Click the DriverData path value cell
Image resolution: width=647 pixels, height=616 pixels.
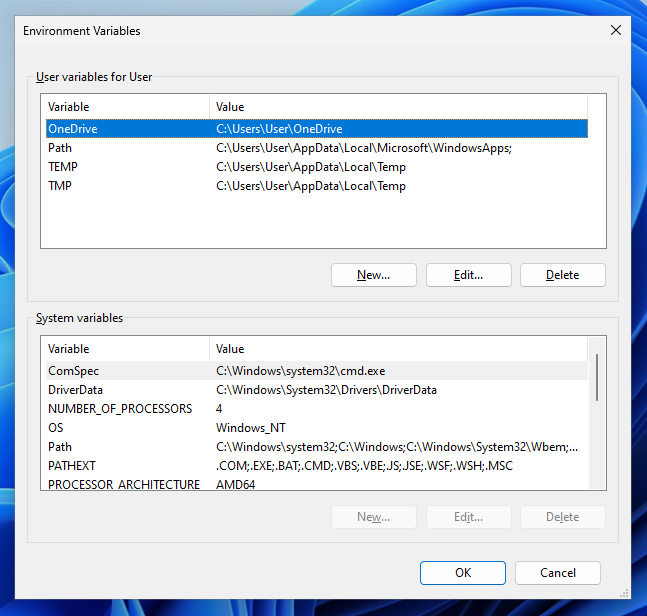326,389
